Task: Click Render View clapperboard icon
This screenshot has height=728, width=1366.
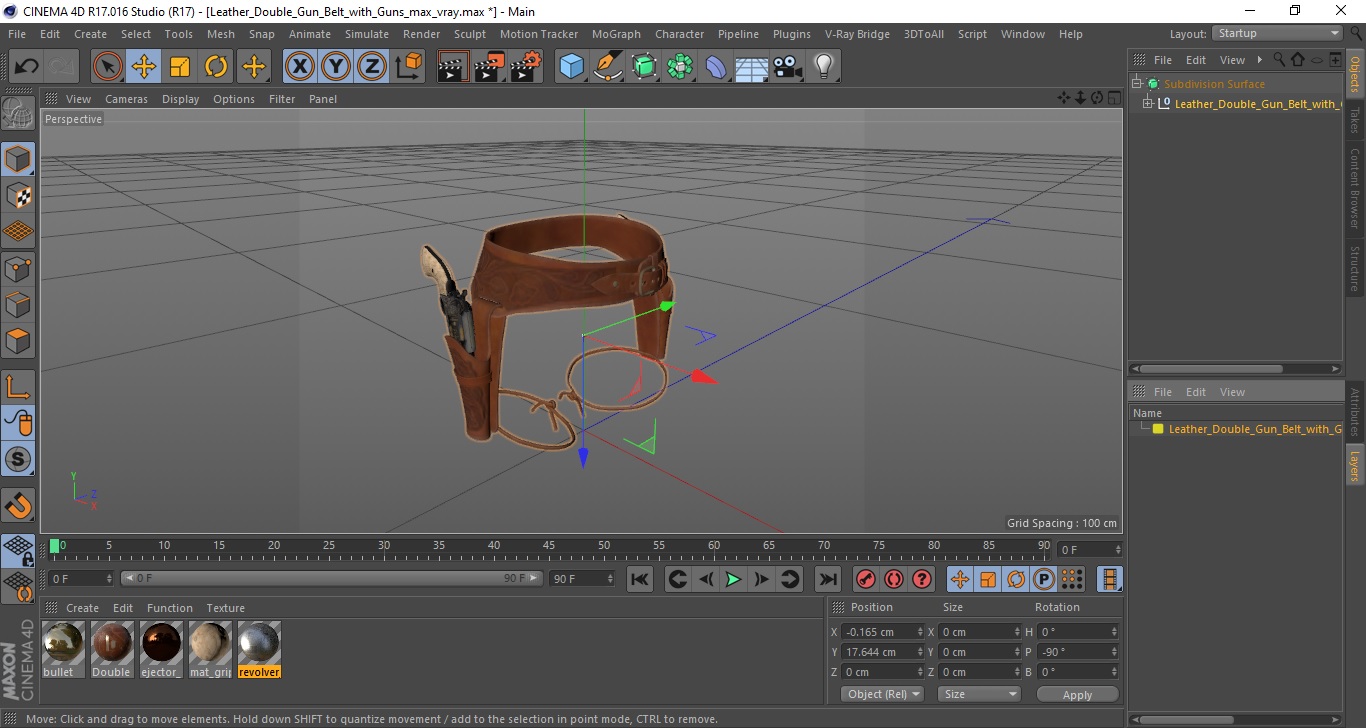Action: [454, 67]
